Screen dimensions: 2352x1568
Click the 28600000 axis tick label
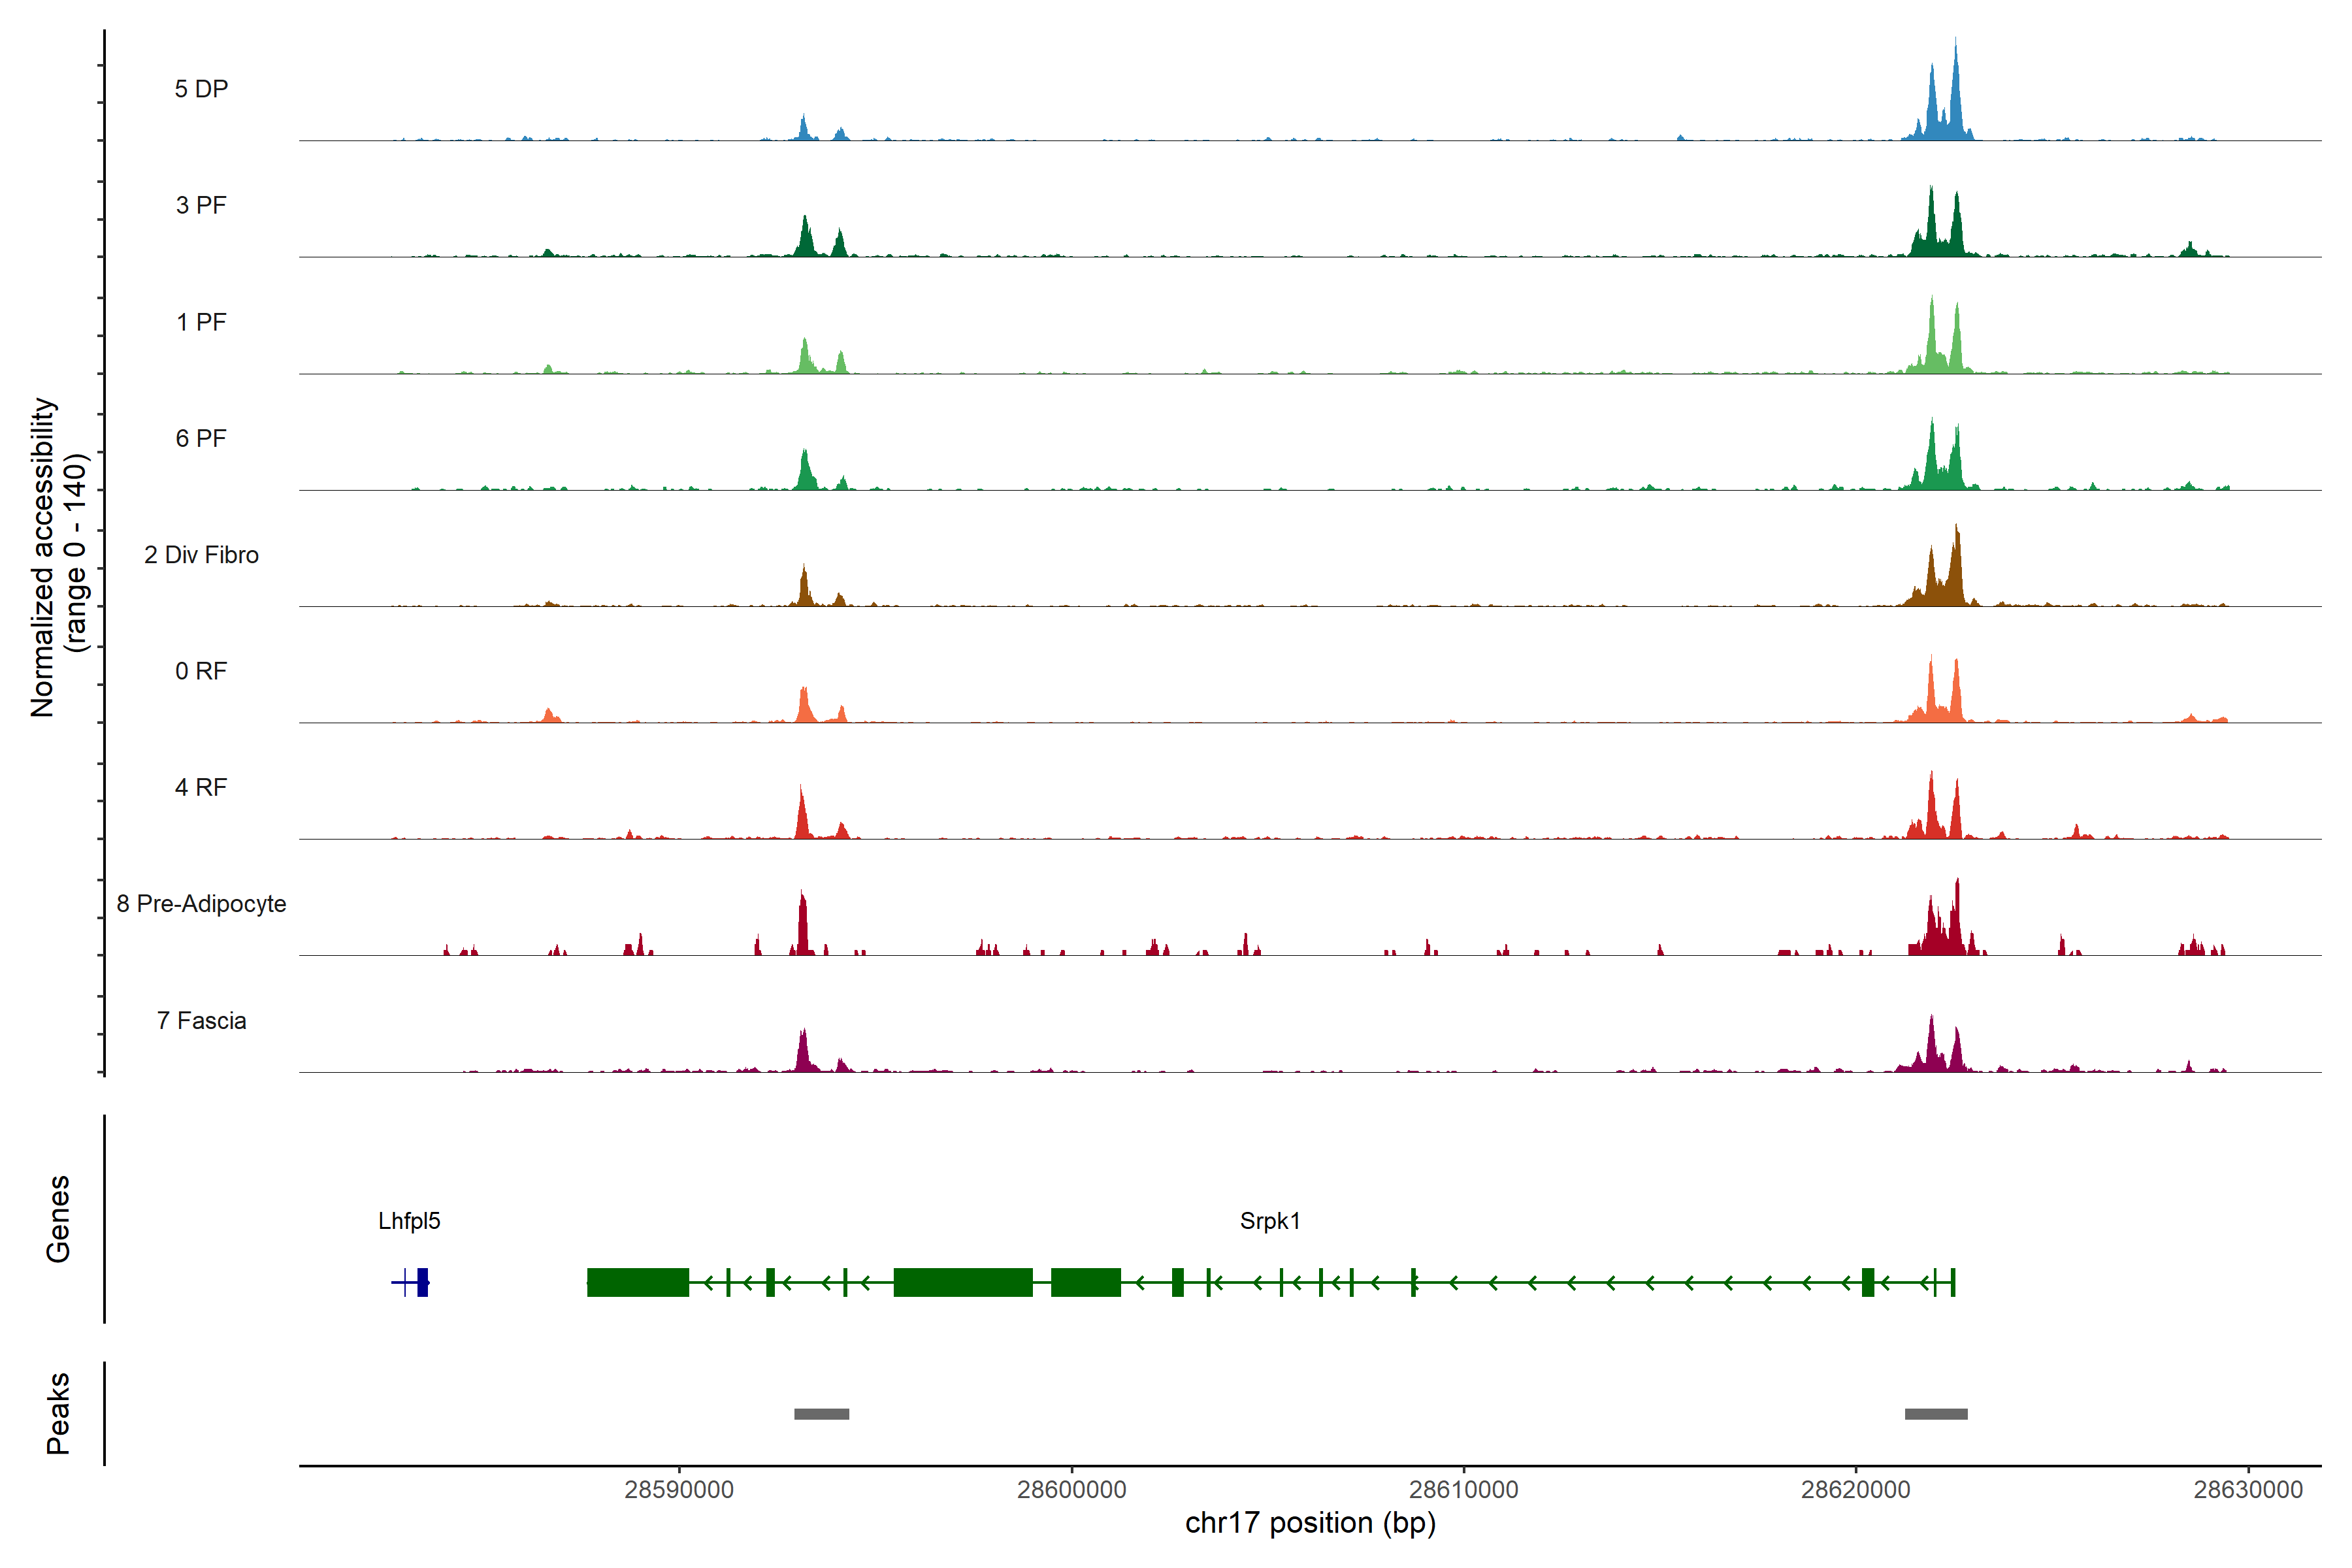coord(1071,1490)
